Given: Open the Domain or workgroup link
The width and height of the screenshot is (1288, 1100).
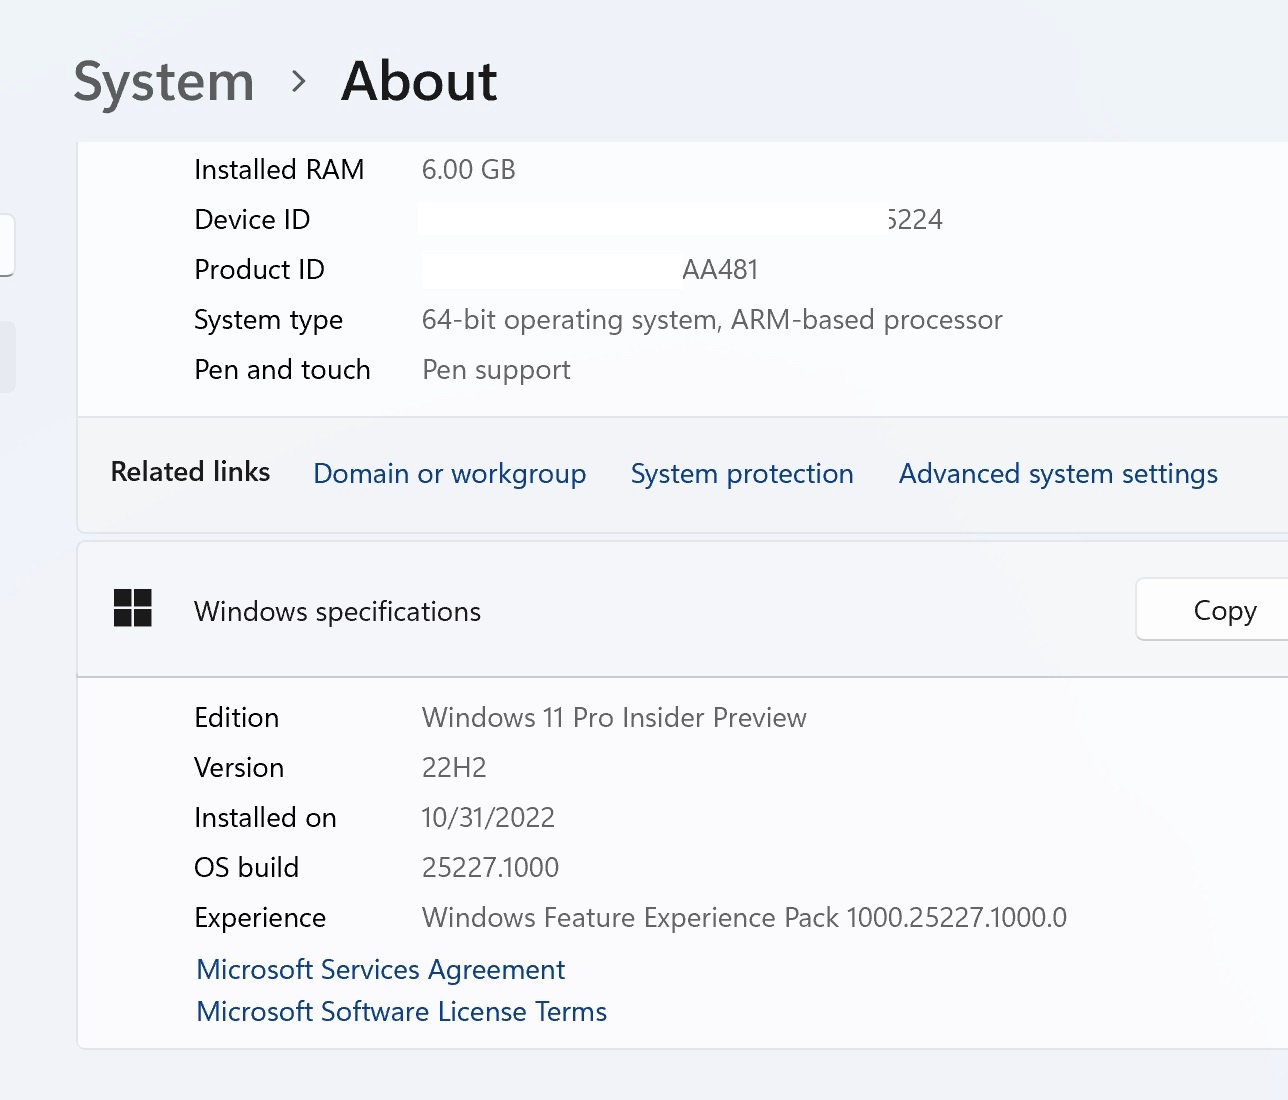Looking at the screenshot, I should (449, 473).
